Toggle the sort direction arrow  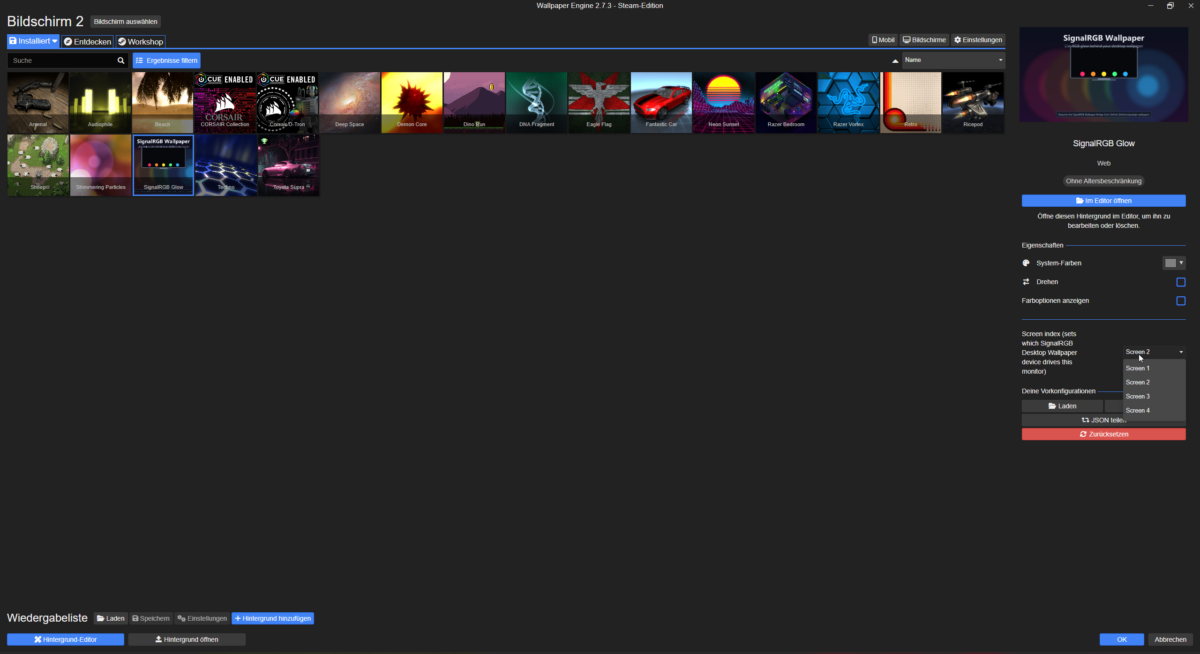click(x=895, y=60)
